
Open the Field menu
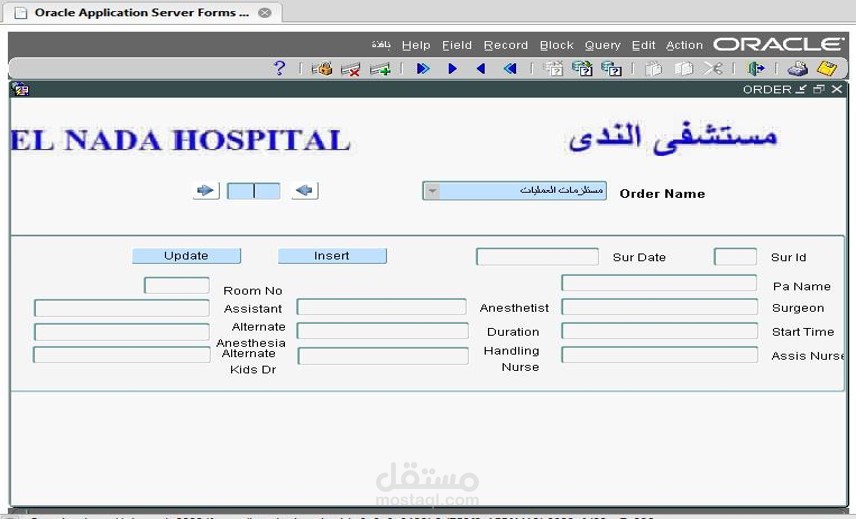(457, 45)
